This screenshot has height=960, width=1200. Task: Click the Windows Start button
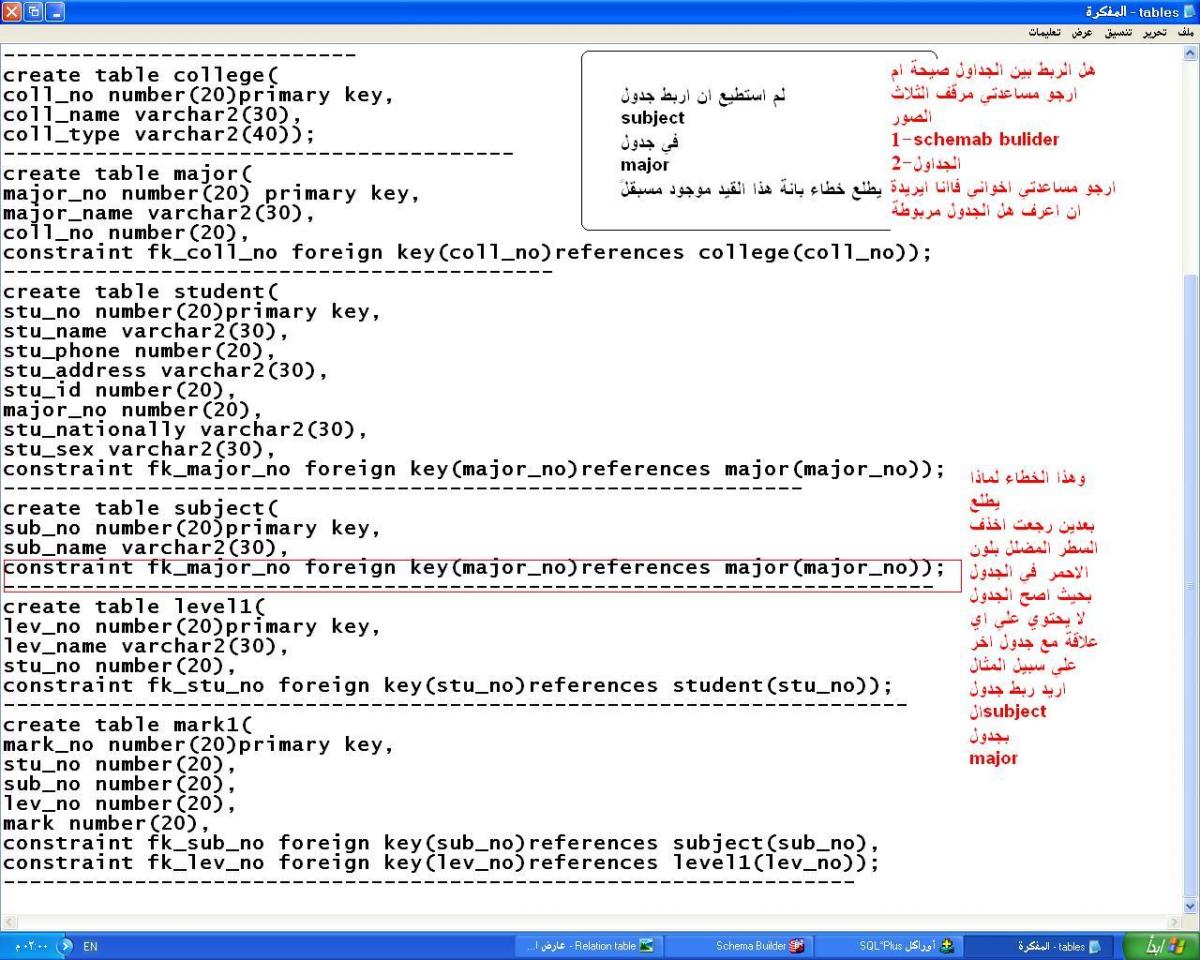point(1162,946)
